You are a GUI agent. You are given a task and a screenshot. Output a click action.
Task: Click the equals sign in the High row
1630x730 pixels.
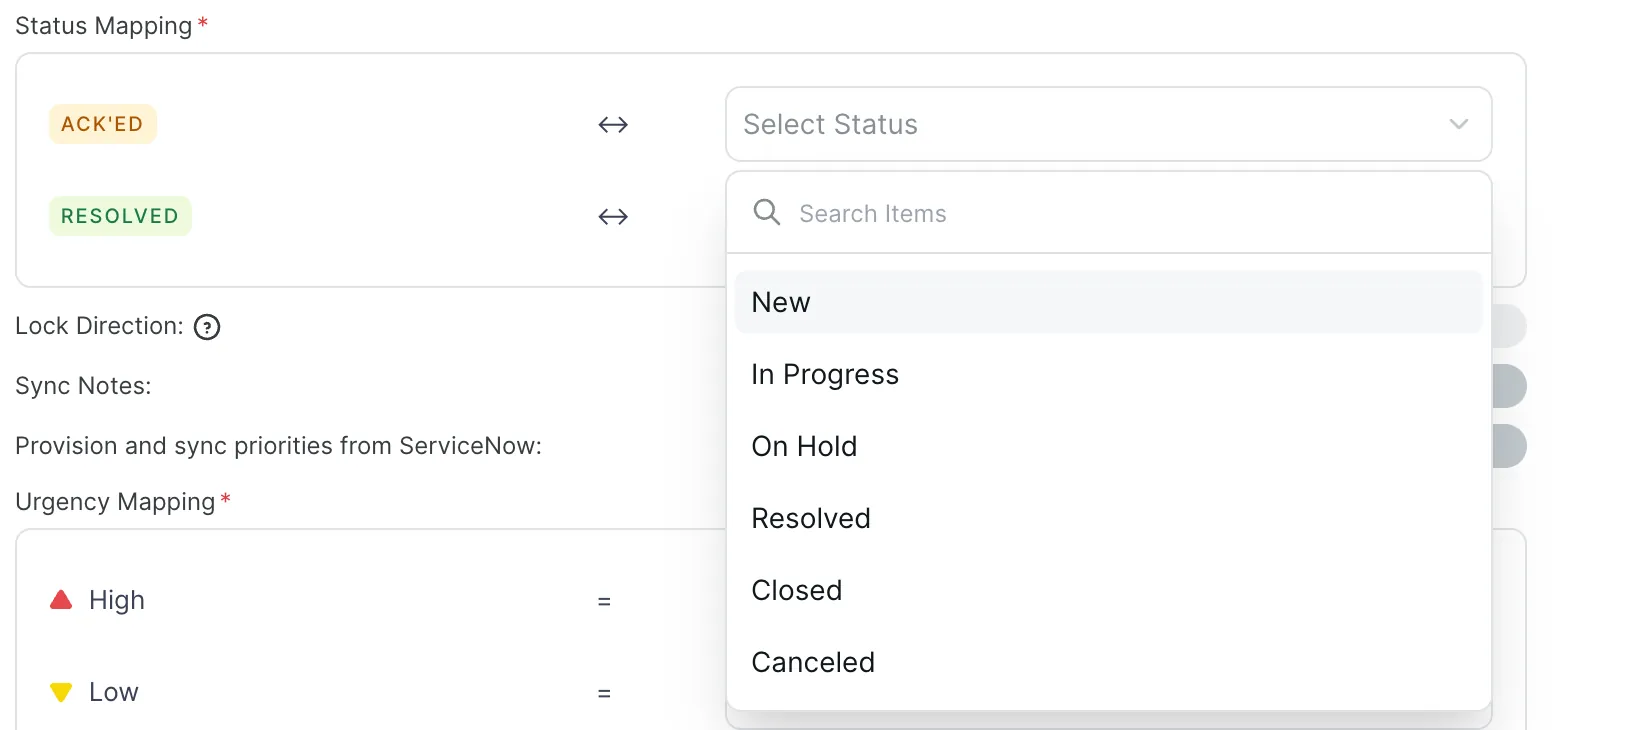point(604,602)
